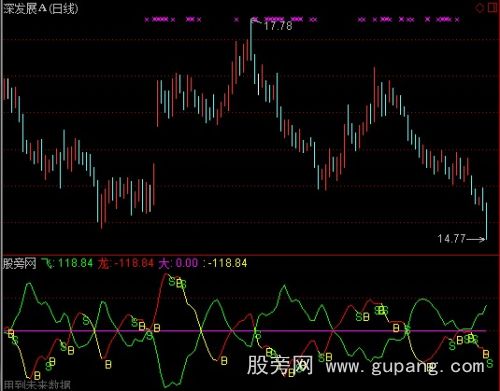This screenshot has width=500, height=391.
Task: Click the green 飞: 118.84 indicator value
Action: coord(67,263)
